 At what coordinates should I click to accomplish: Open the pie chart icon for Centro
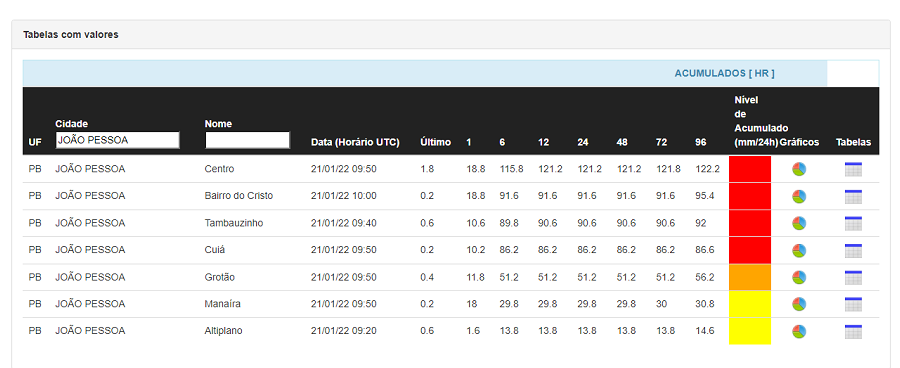(799, 169)
